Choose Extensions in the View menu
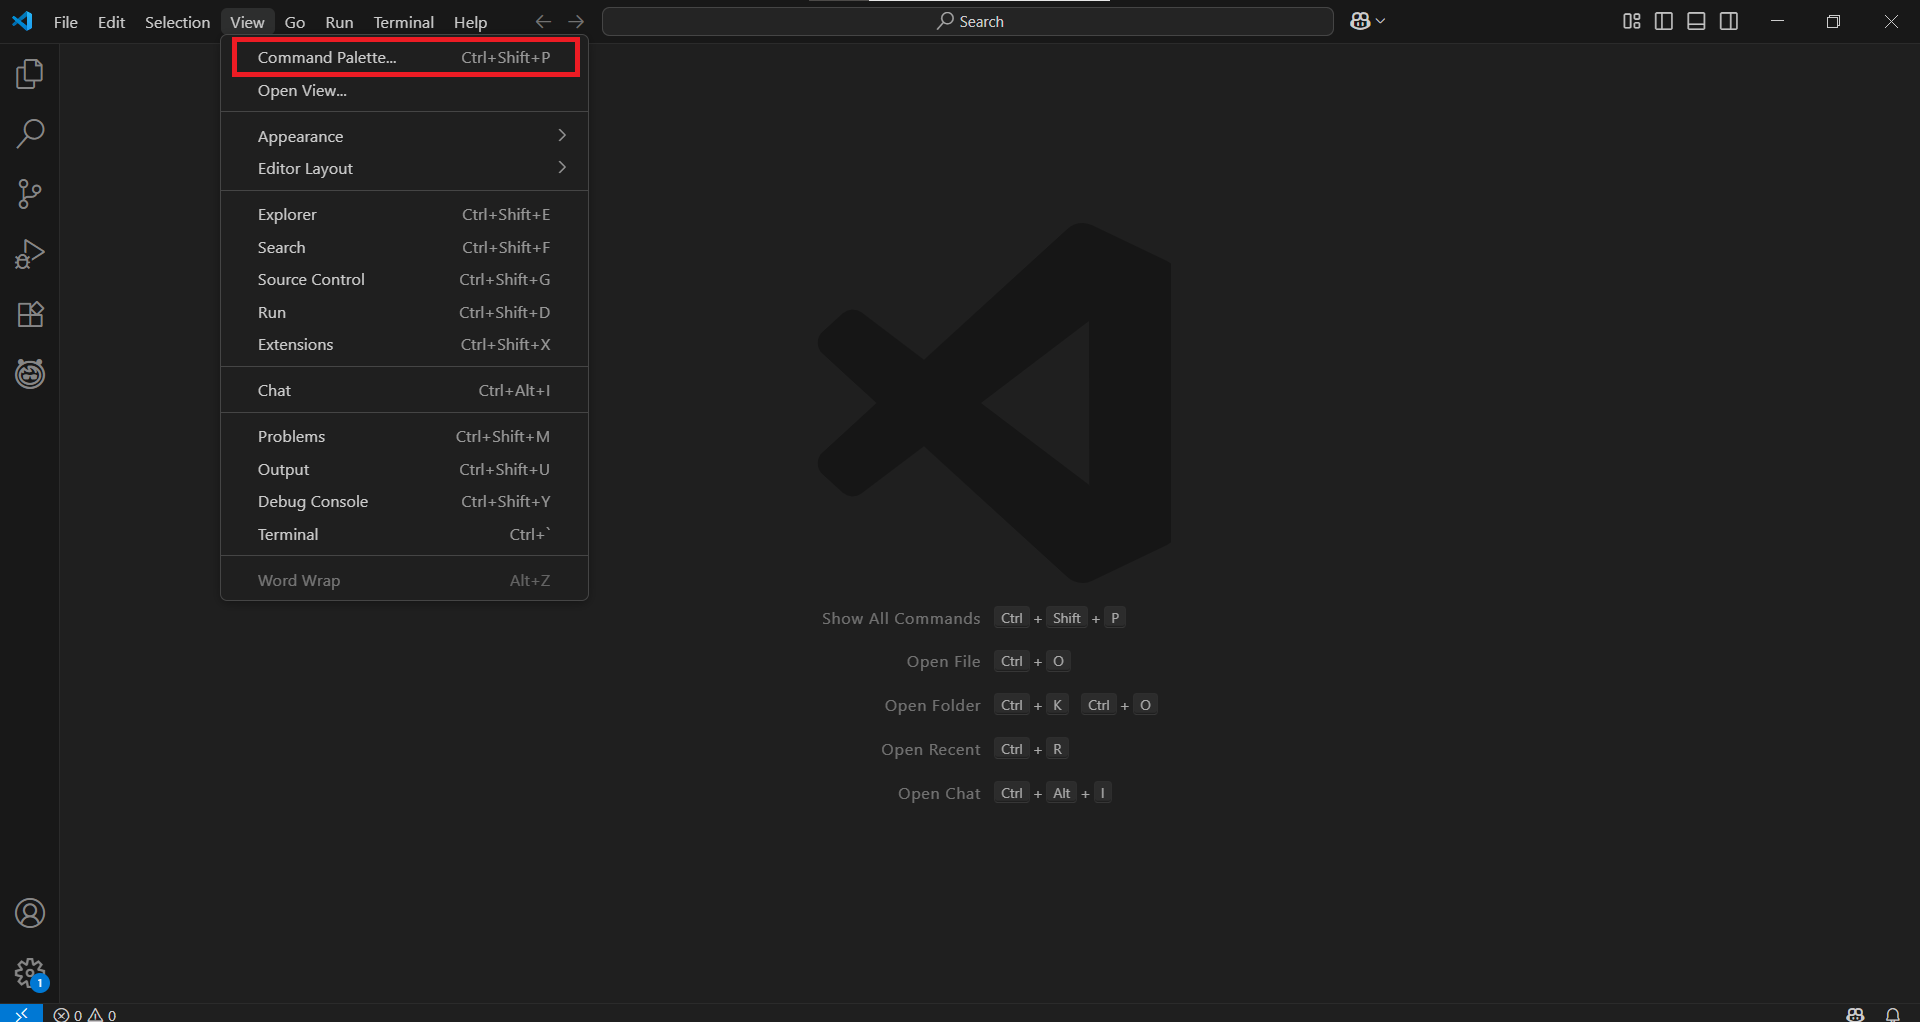 pyautogui.click(x=404, y=344)
